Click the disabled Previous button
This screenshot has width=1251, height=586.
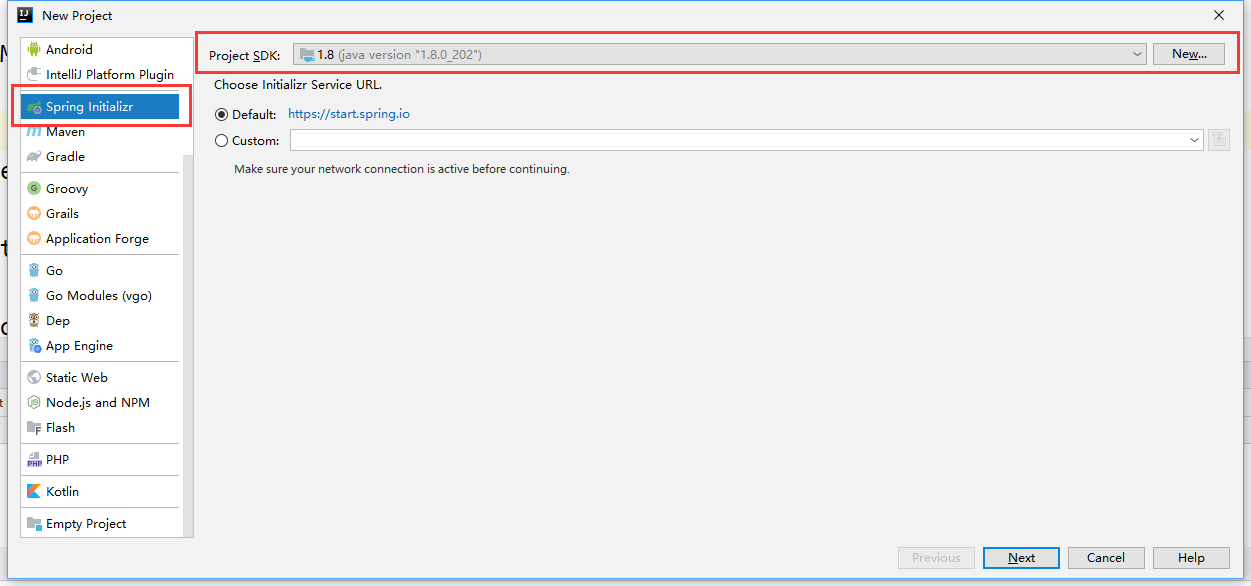[x=936, y=558]
